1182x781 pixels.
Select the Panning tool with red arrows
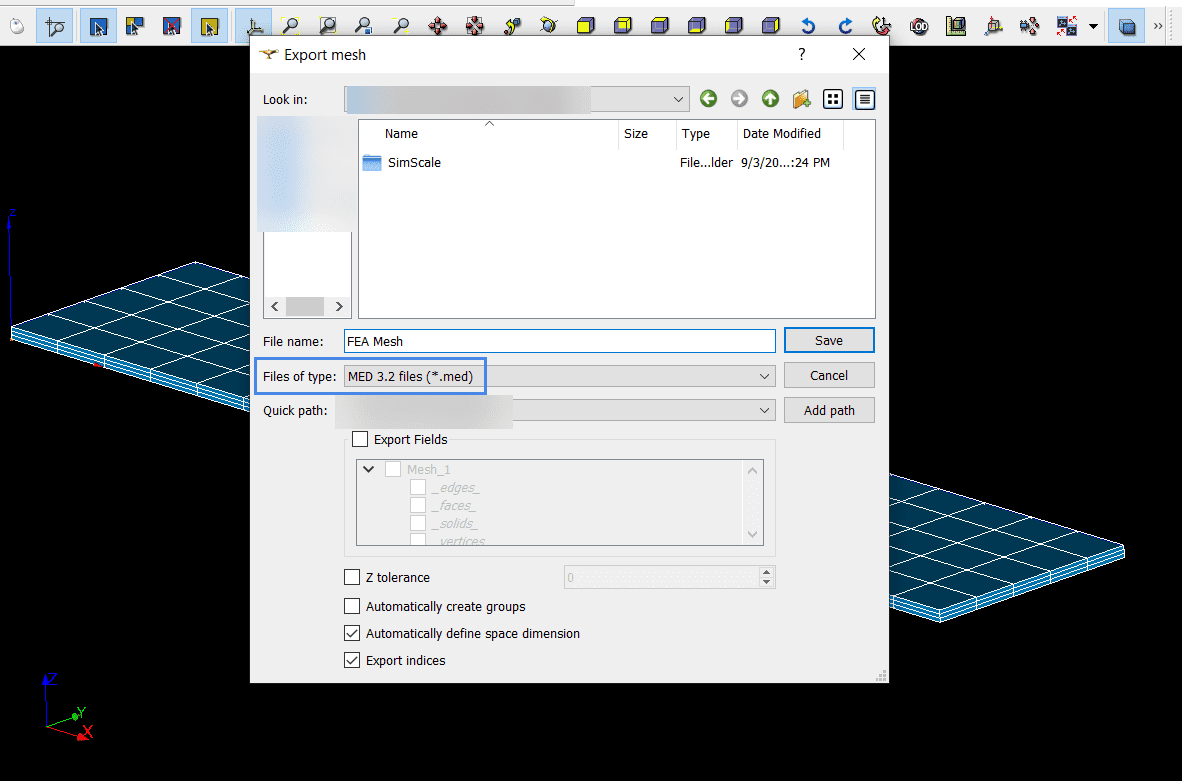(x=438, y=26)
